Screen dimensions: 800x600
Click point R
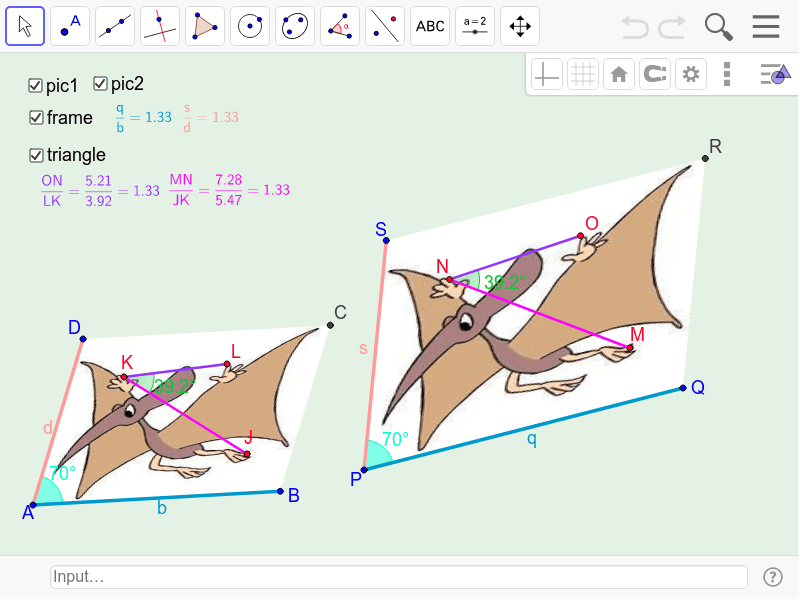coord(705,159)
